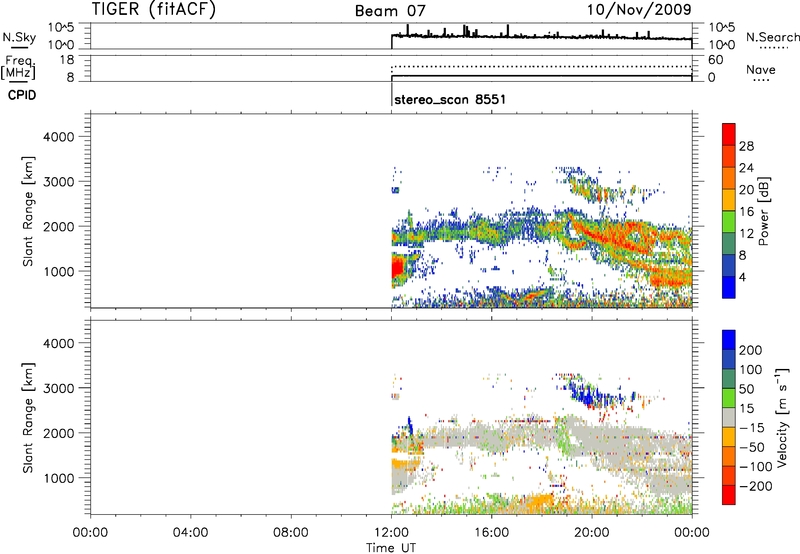This screenshot has height=554, width=800.
Task: Click the -15 label on Velocity colorbar
Action: (752, 427)
